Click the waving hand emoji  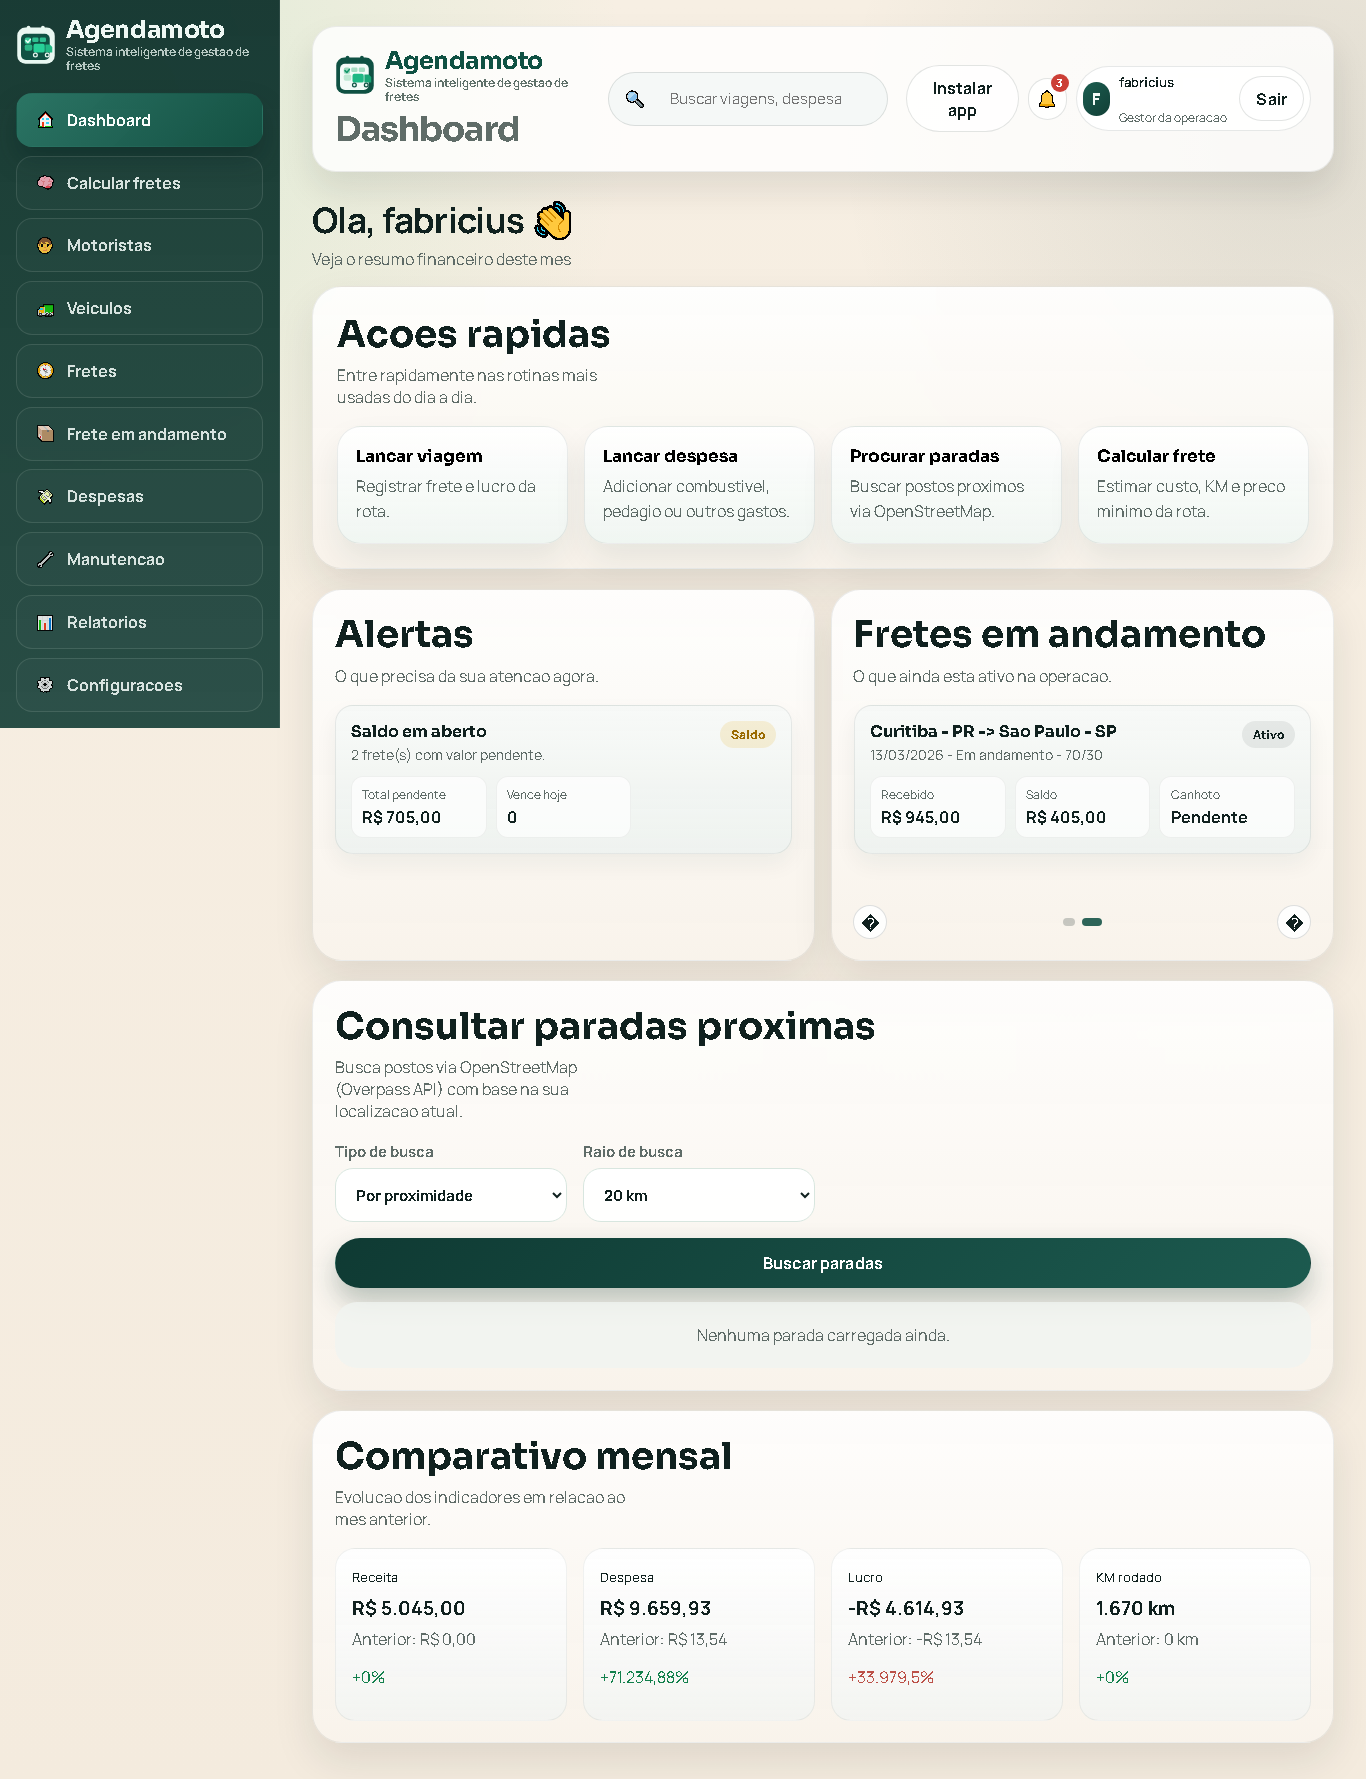coord(553,221)
